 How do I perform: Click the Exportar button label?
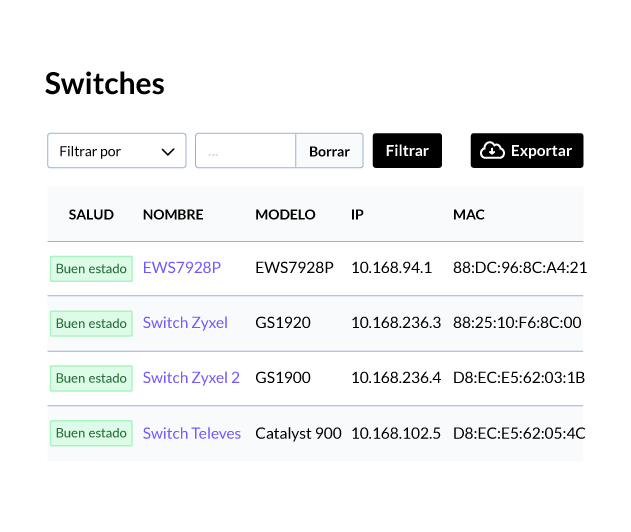point(541,151)
